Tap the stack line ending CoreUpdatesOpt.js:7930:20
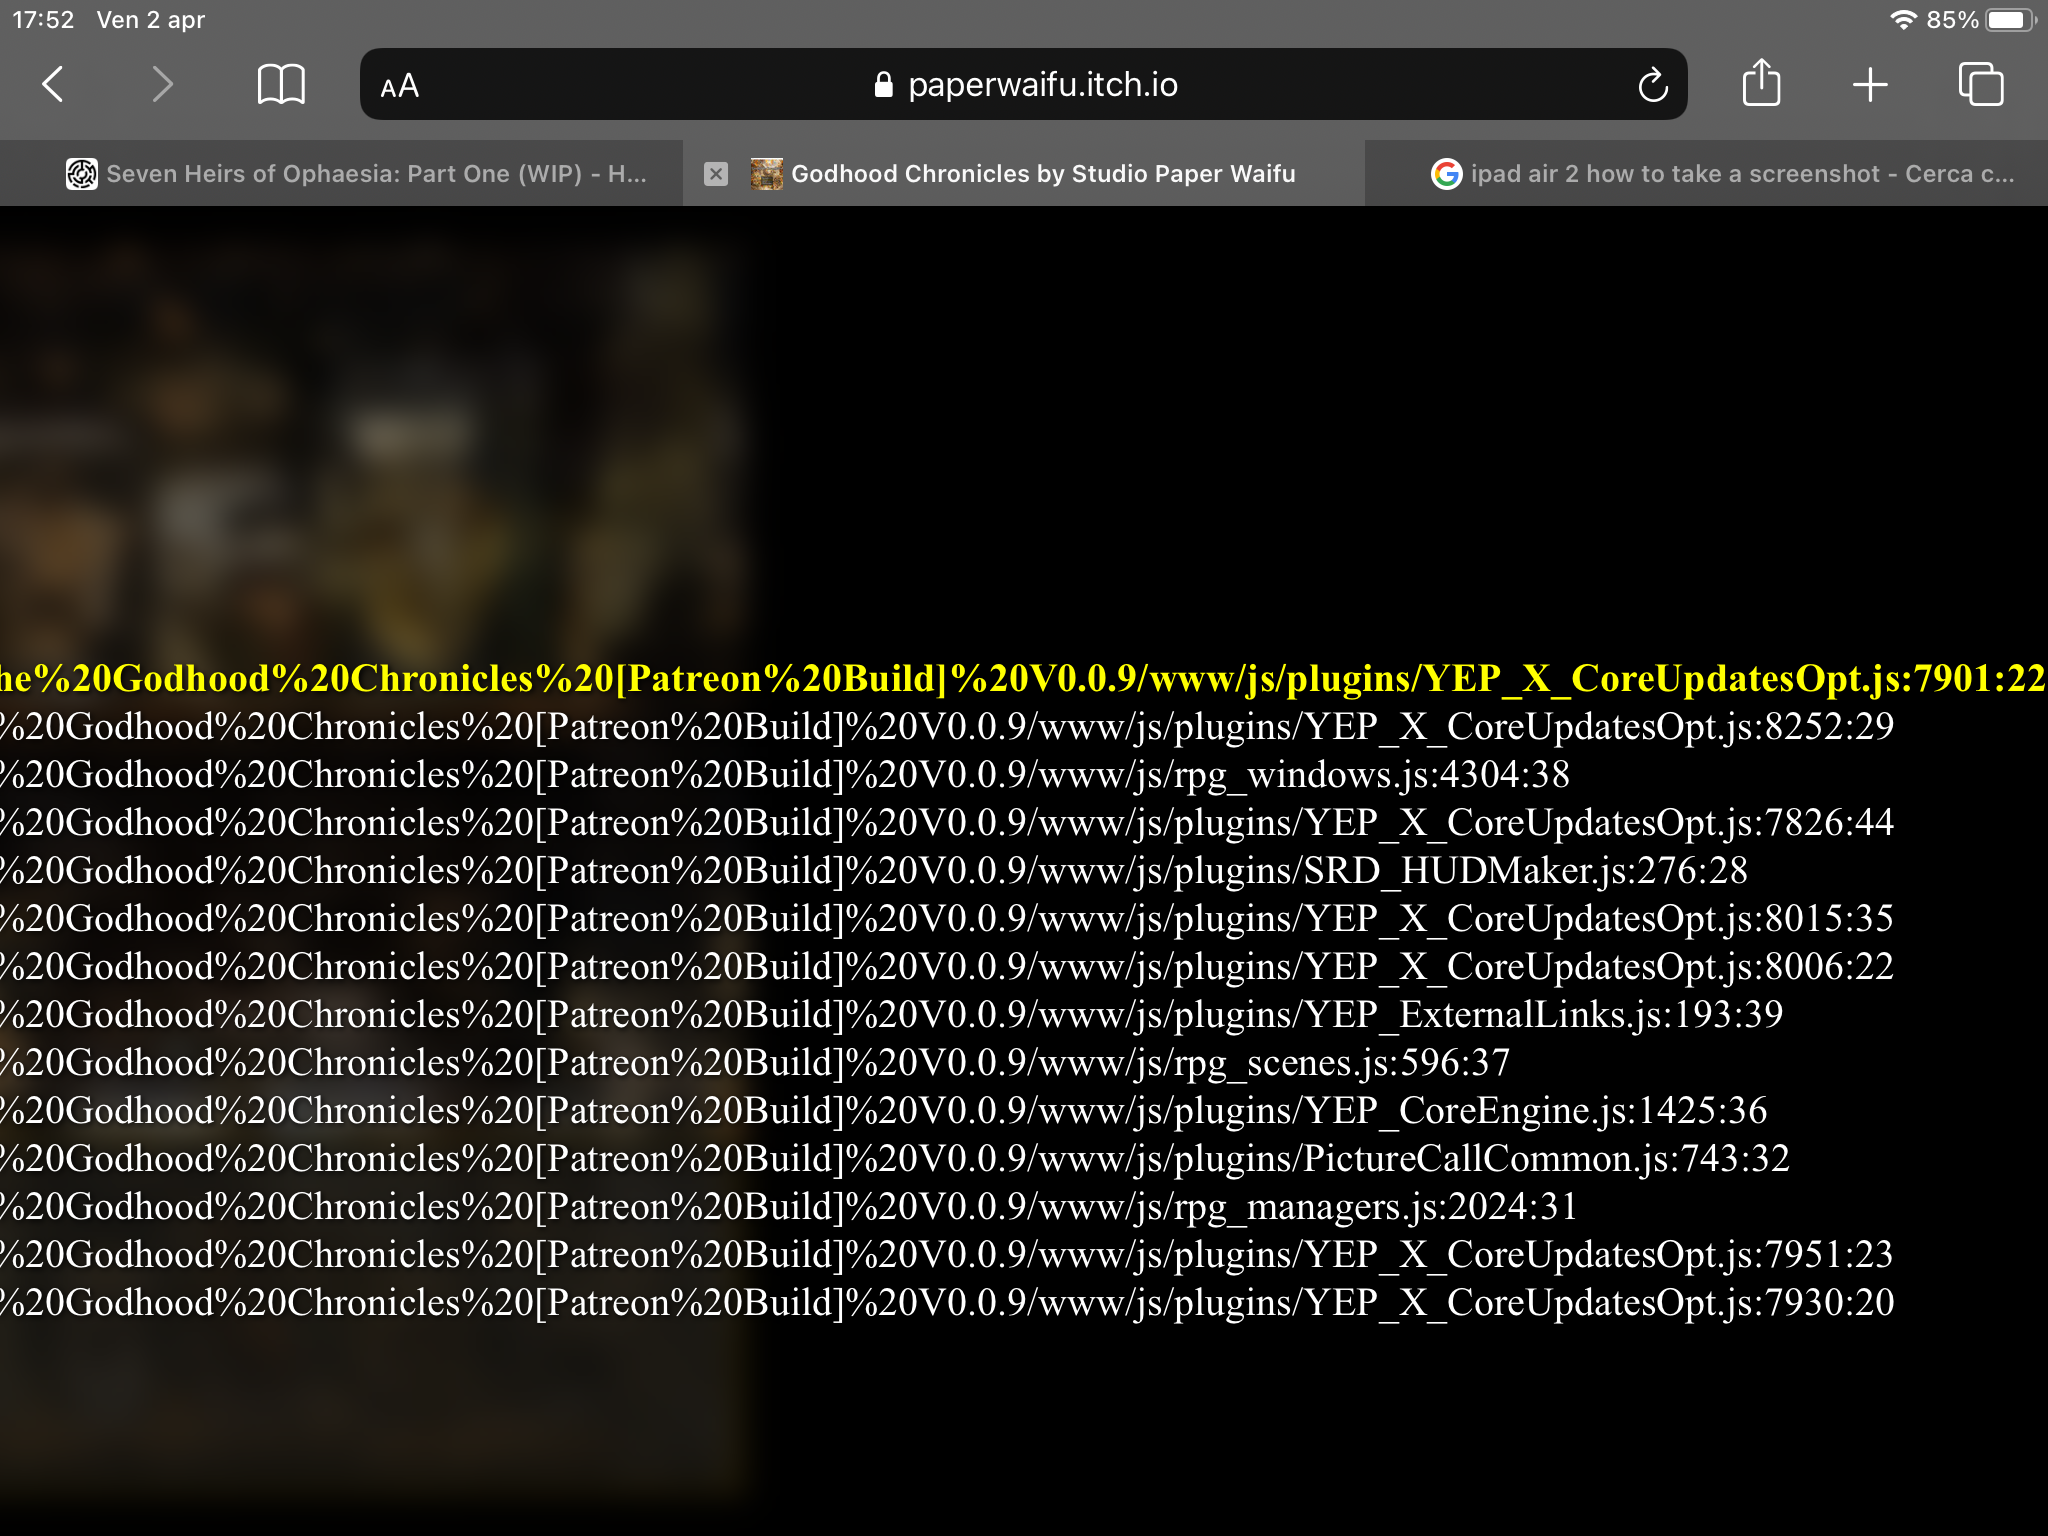Viewport: 2048px width, 1536px height. [946, 1303]
